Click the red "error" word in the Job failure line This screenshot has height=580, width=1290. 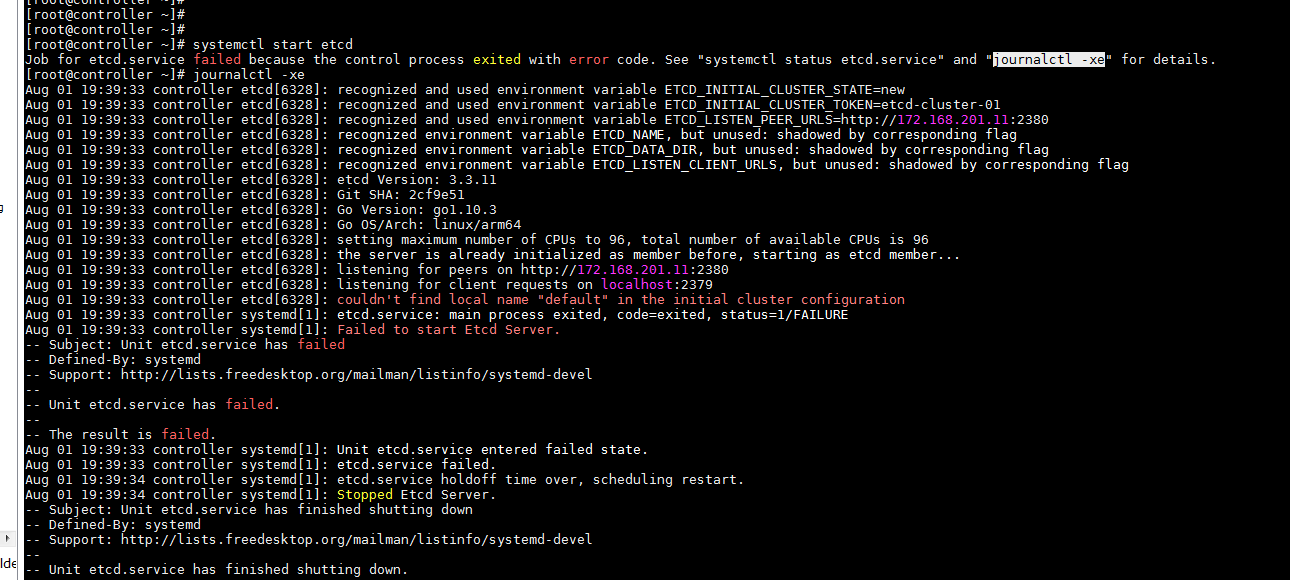589,59
